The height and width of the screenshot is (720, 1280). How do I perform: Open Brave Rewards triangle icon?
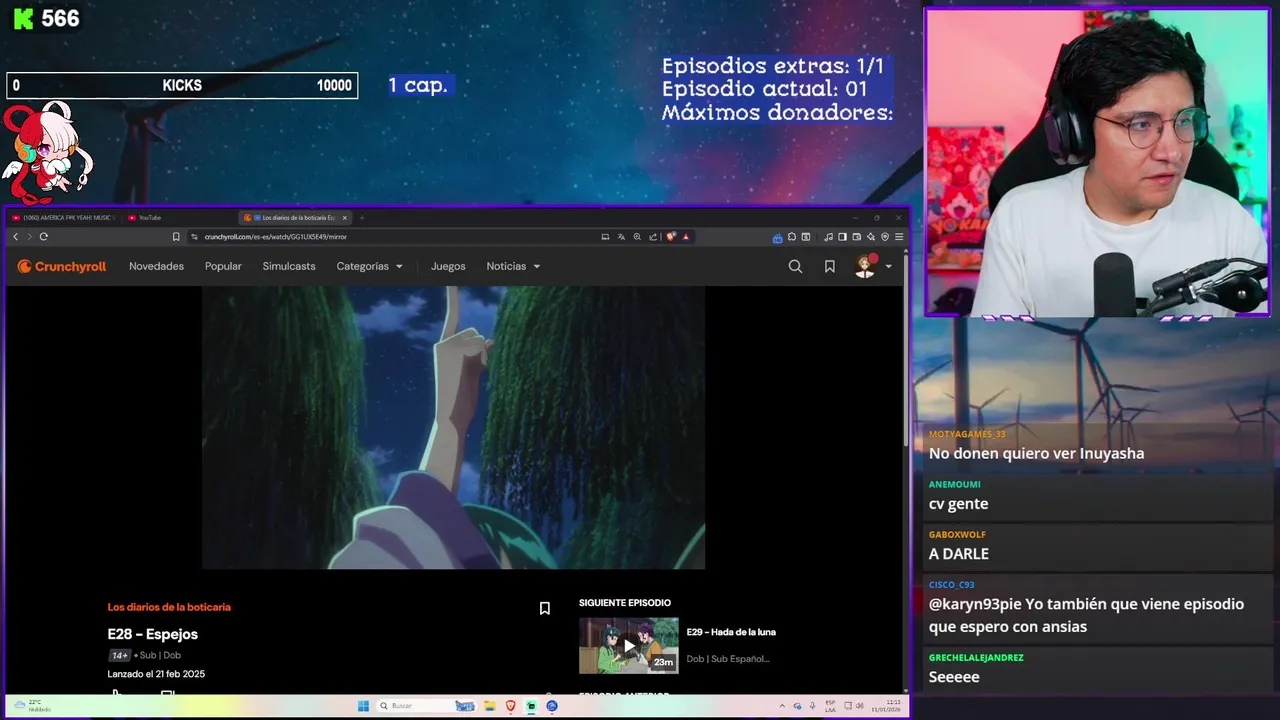[x=686, y=237]
